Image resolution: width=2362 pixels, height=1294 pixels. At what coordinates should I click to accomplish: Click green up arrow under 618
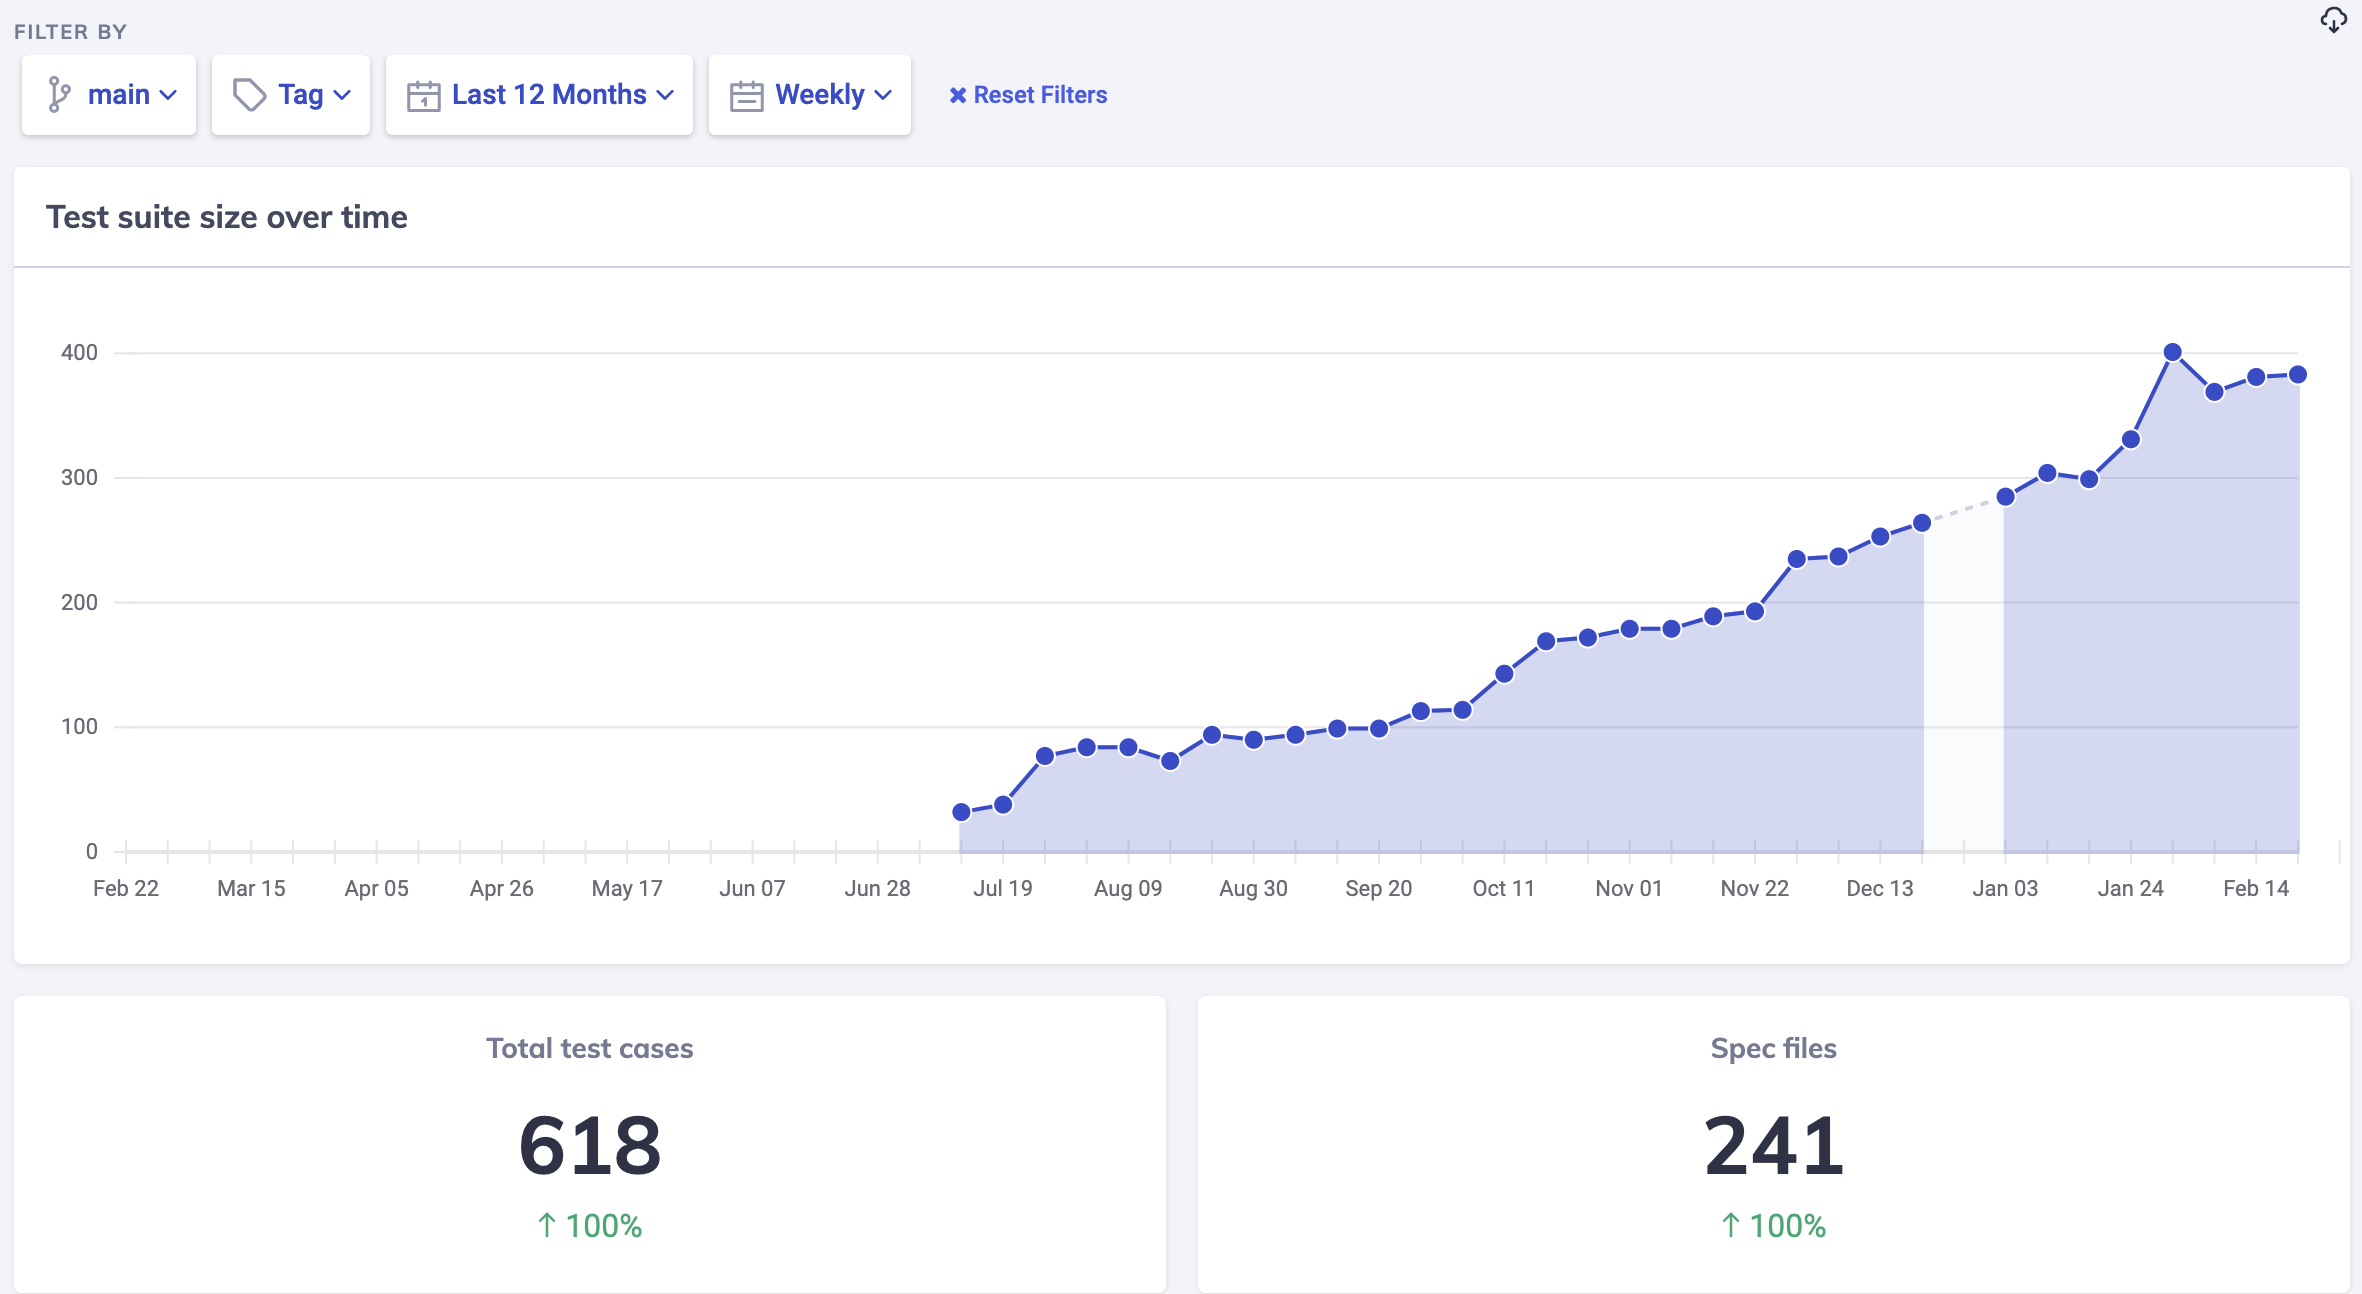pos(546,1225)
